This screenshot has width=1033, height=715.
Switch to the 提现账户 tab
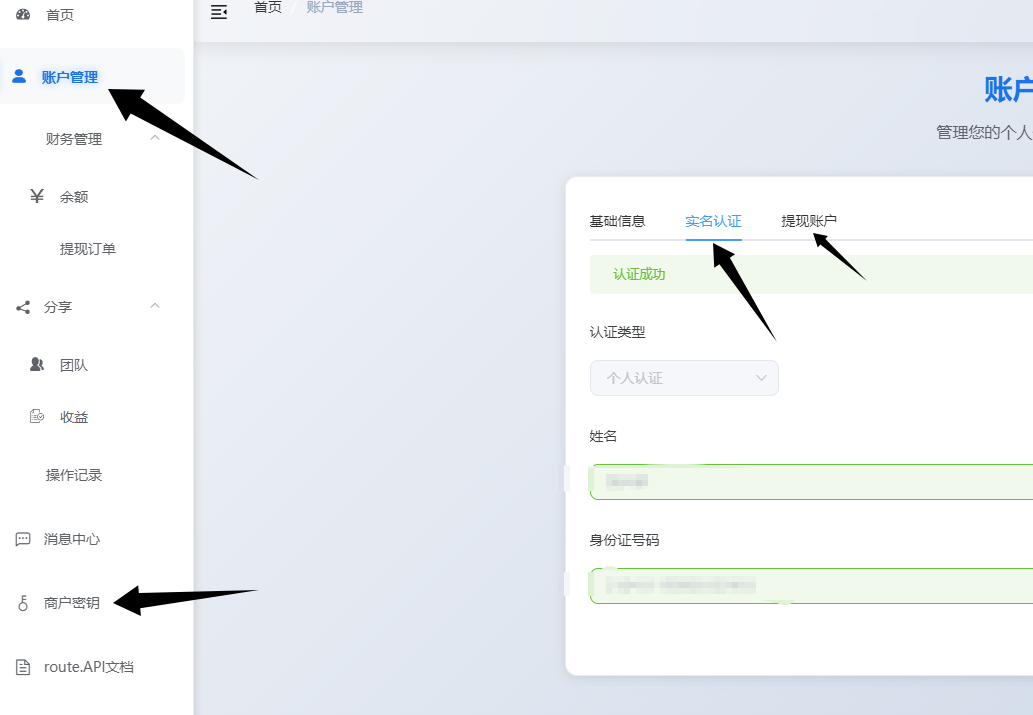point(809,221)
